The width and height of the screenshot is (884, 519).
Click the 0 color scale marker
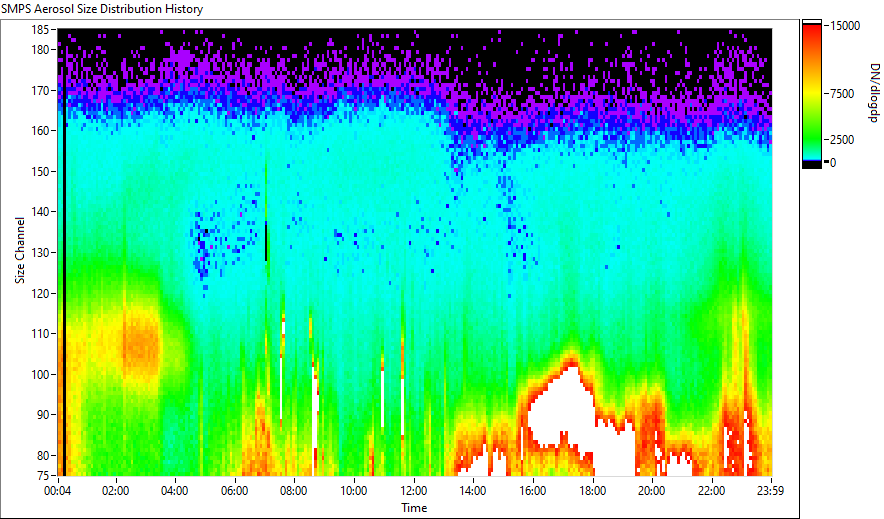pos(833,163)
